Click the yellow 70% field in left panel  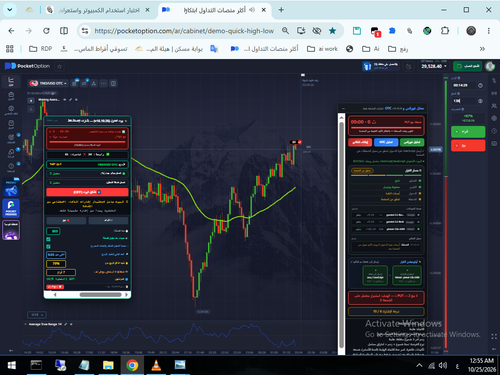click(56, 264)
